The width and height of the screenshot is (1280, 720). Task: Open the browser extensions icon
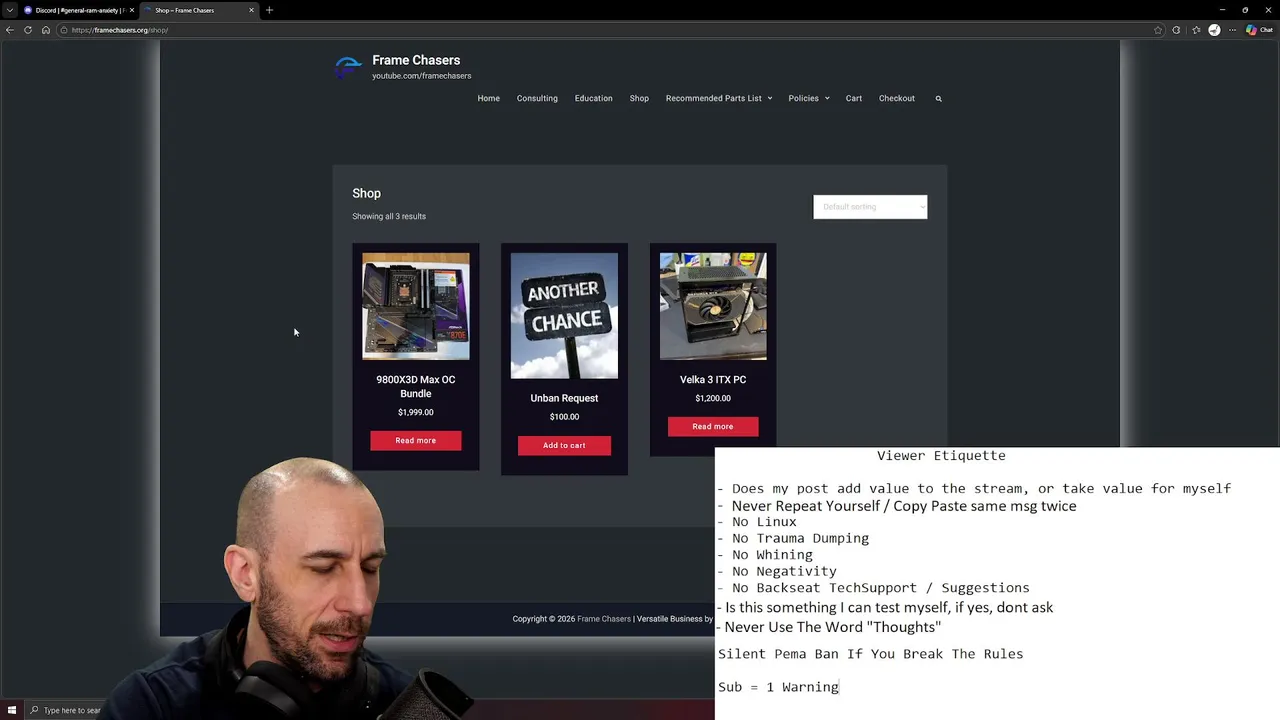(x=1177, y=30)
